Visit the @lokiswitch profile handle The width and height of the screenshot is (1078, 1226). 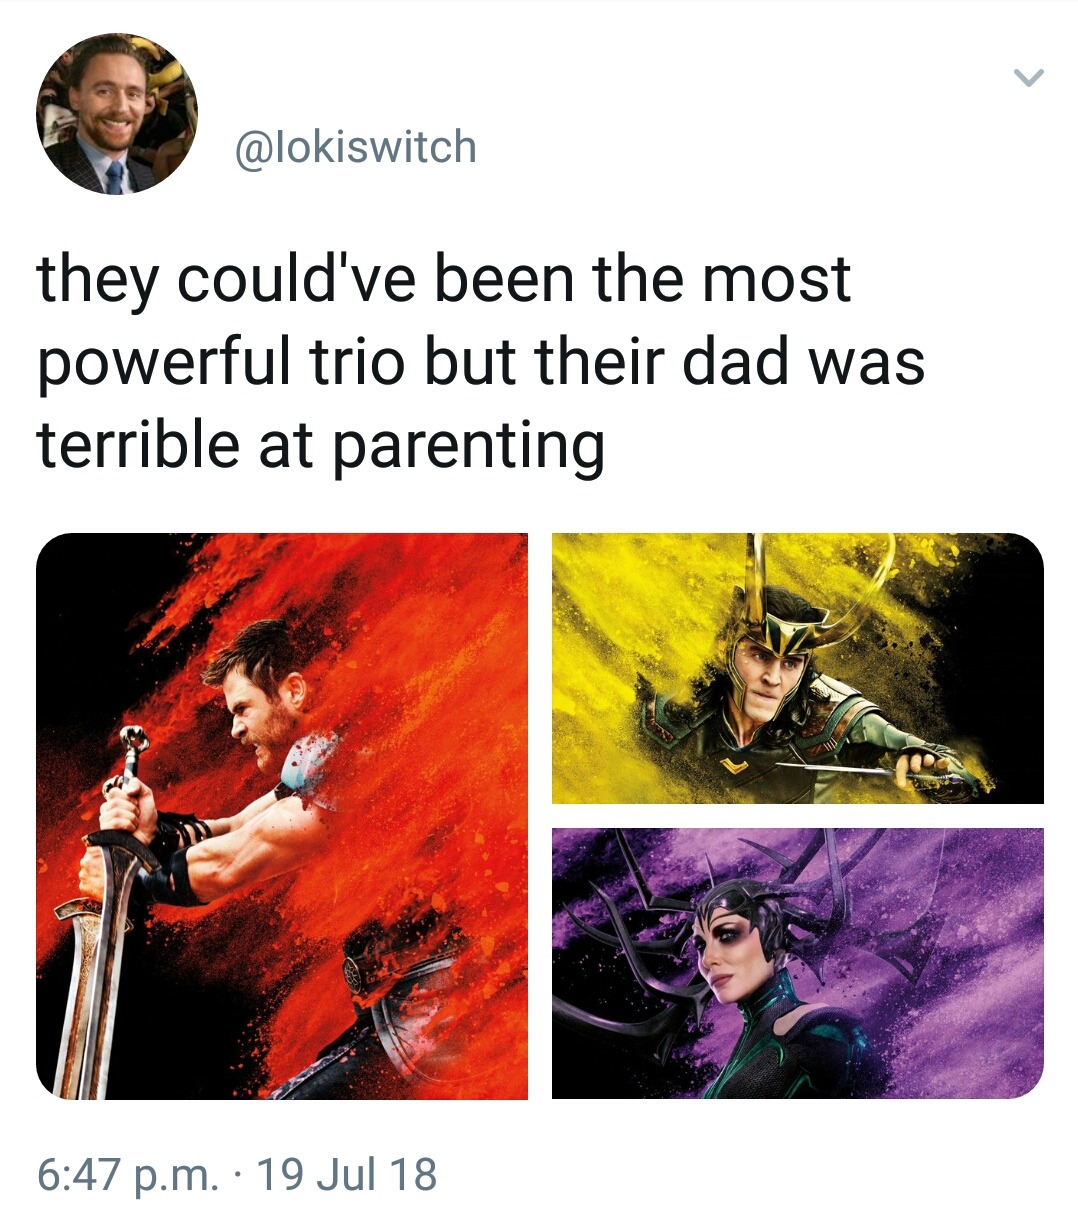(355, 147)
